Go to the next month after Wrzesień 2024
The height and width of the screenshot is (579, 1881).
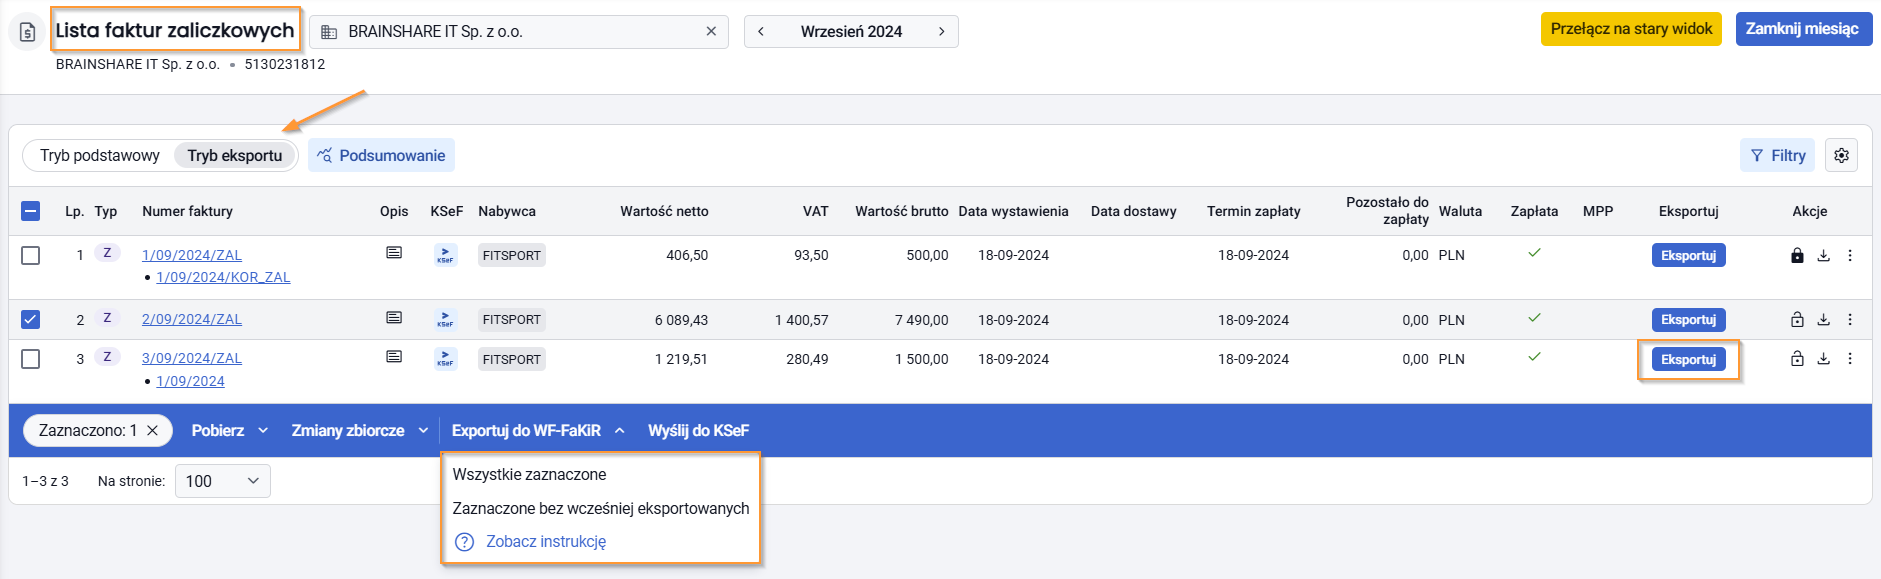(941, 32)
